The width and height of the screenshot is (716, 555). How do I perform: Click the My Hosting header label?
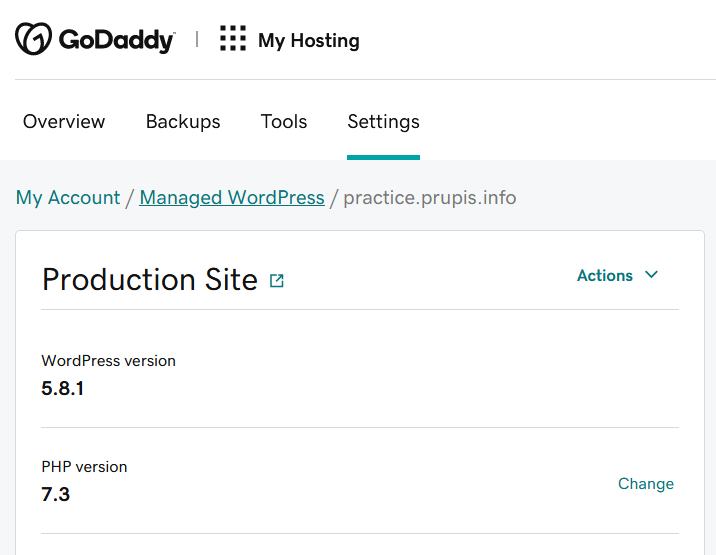point(309,40)
